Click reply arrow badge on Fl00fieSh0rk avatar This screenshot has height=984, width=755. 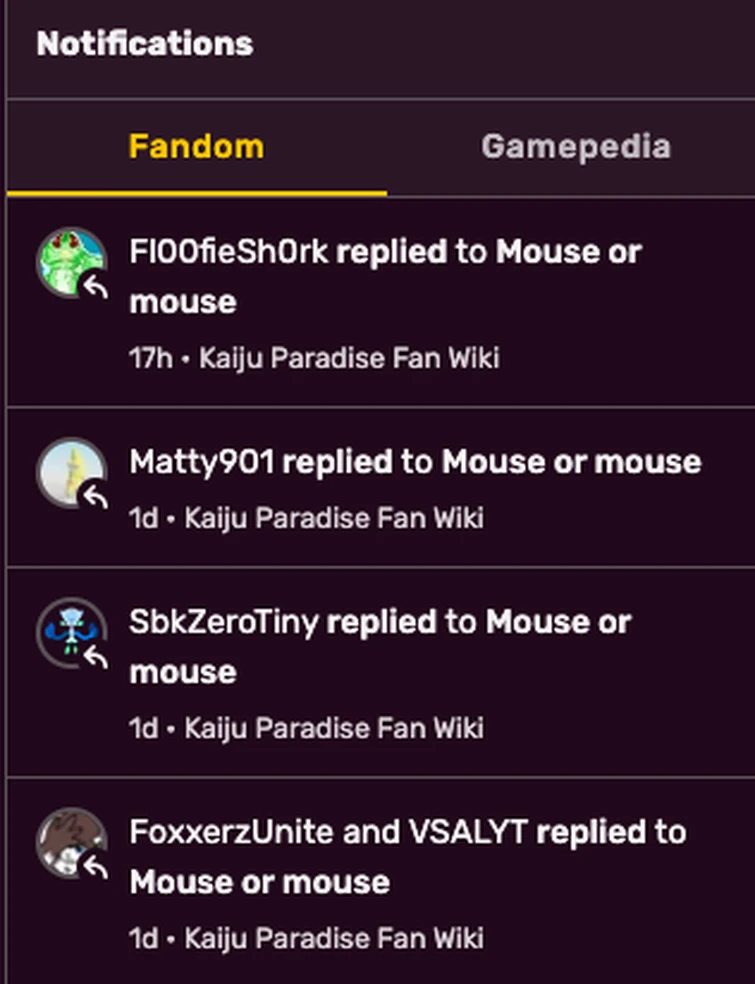[95, 287]
